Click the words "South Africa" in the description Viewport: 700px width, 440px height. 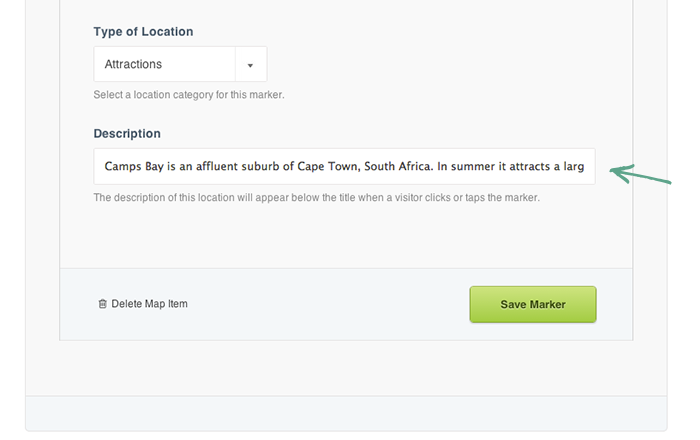click(x=398, y=166)
